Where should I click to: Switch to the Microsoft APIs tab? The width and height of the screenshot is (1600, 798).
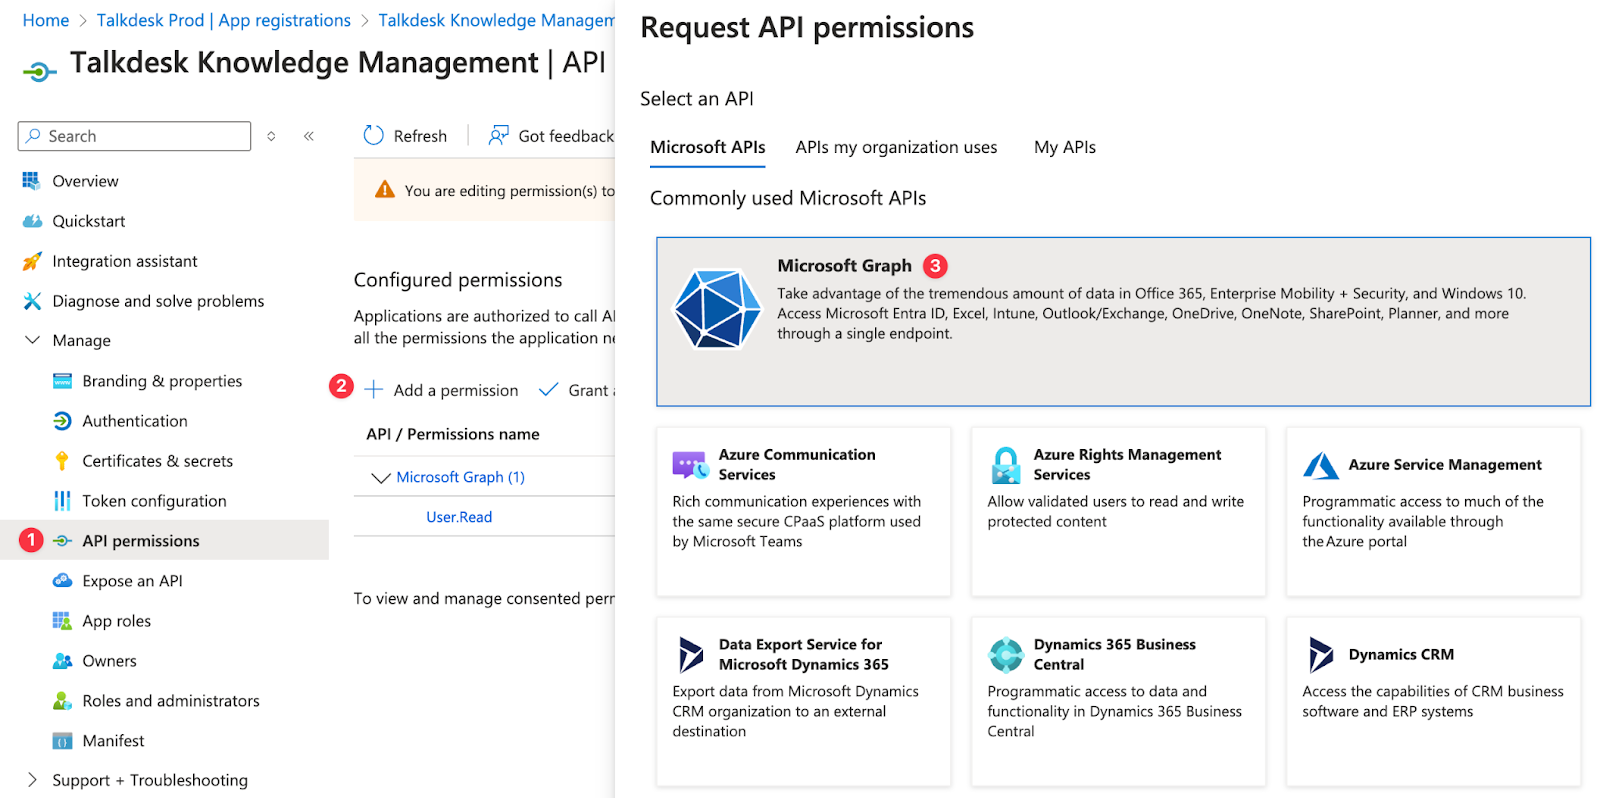(707, 147)
